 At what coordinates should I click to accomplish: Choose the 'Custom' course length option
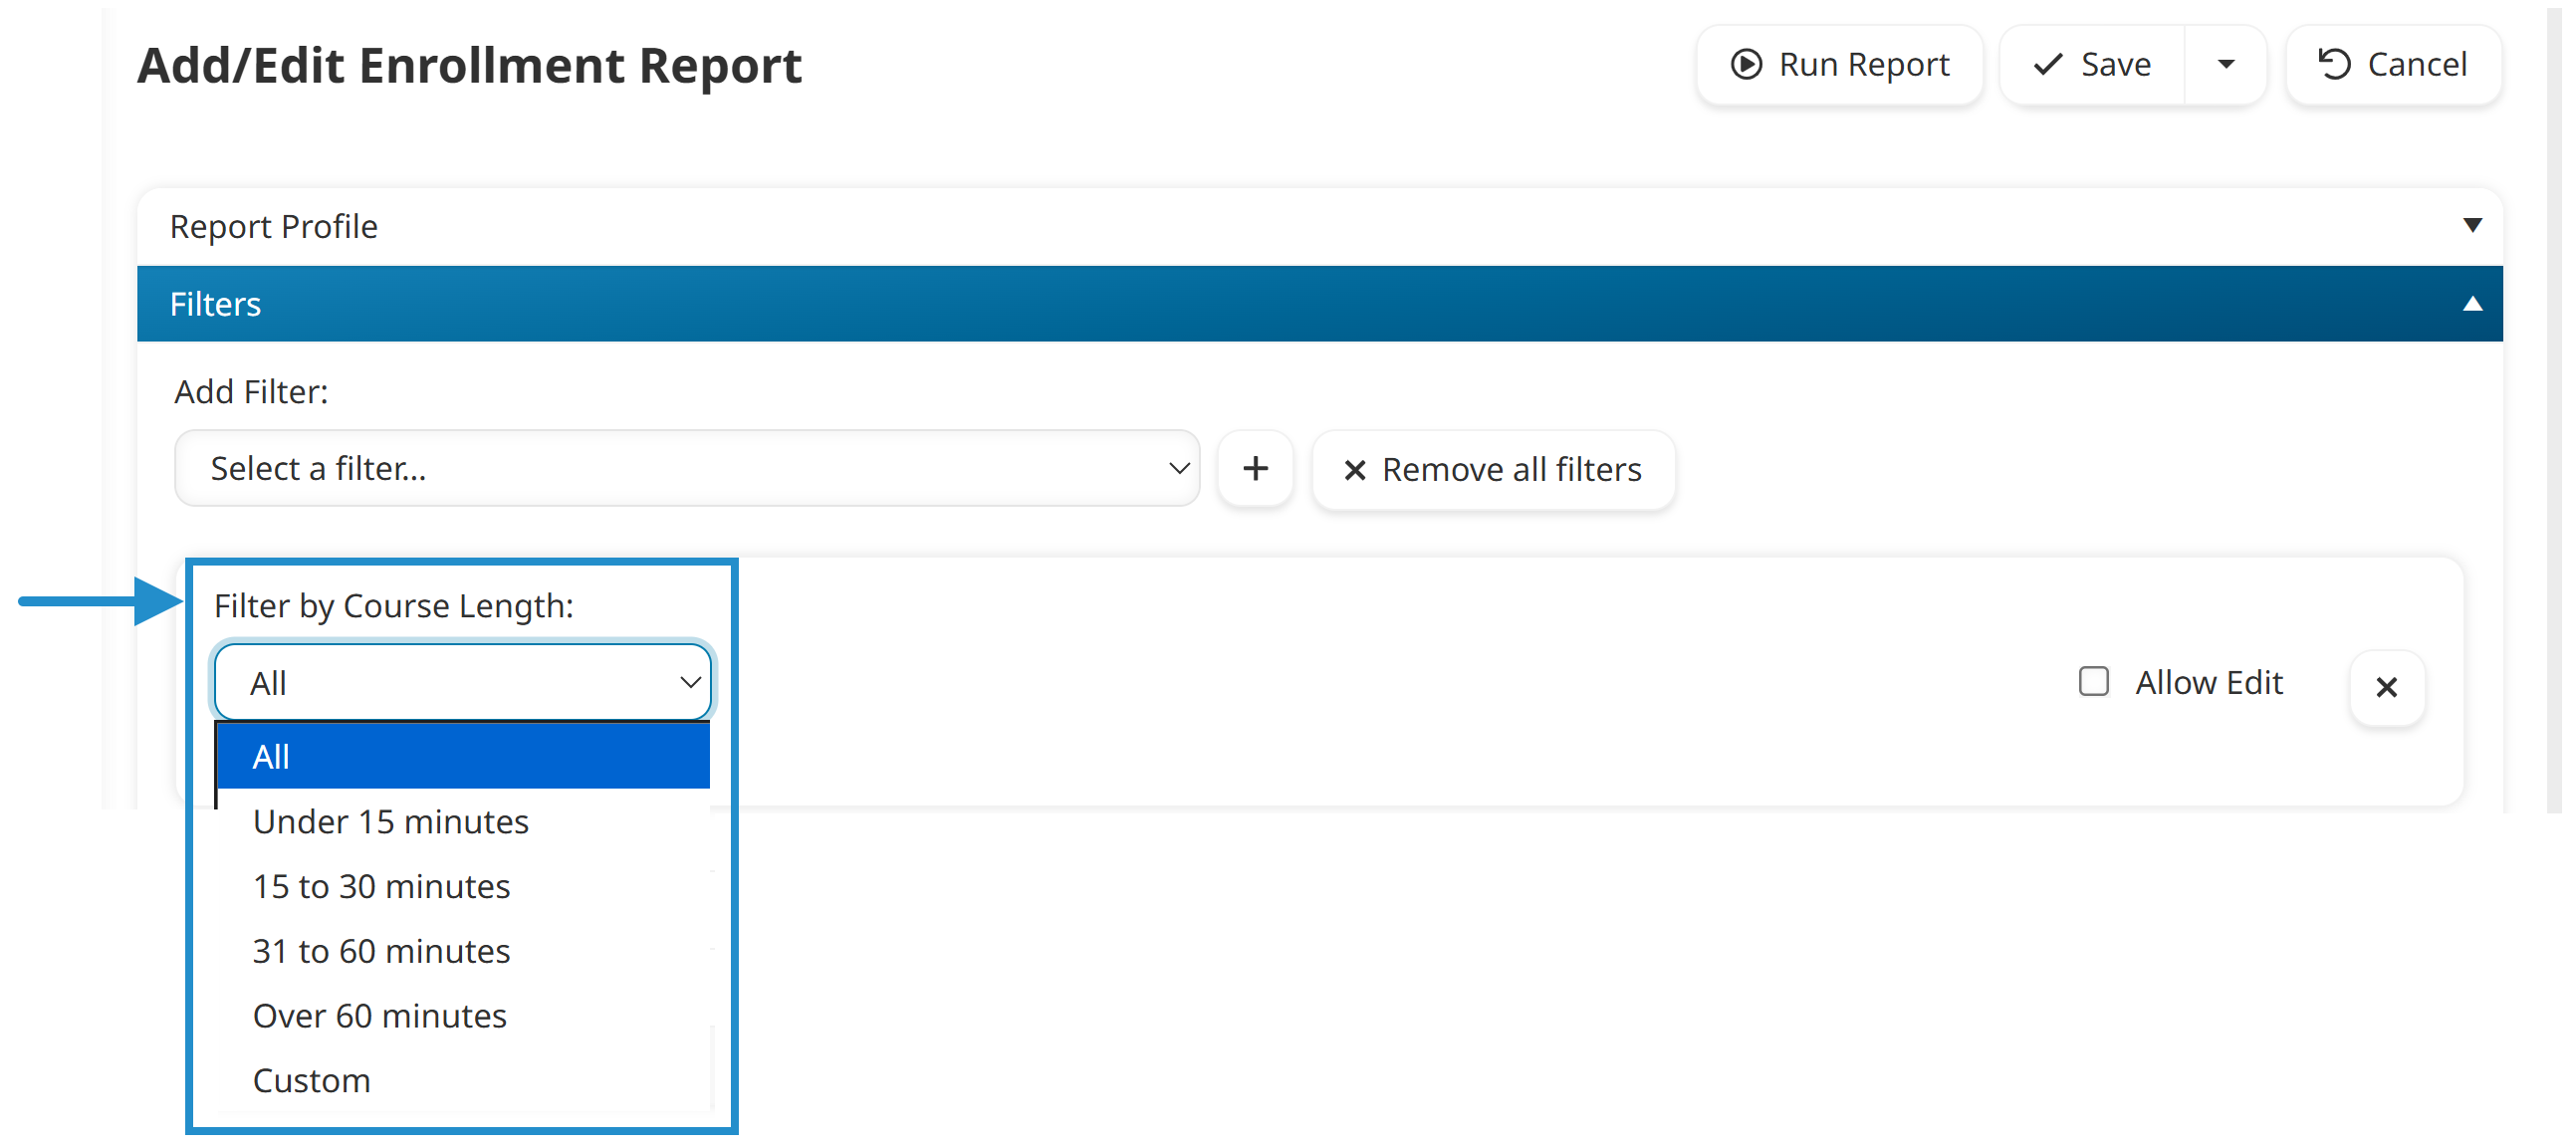311,1080
